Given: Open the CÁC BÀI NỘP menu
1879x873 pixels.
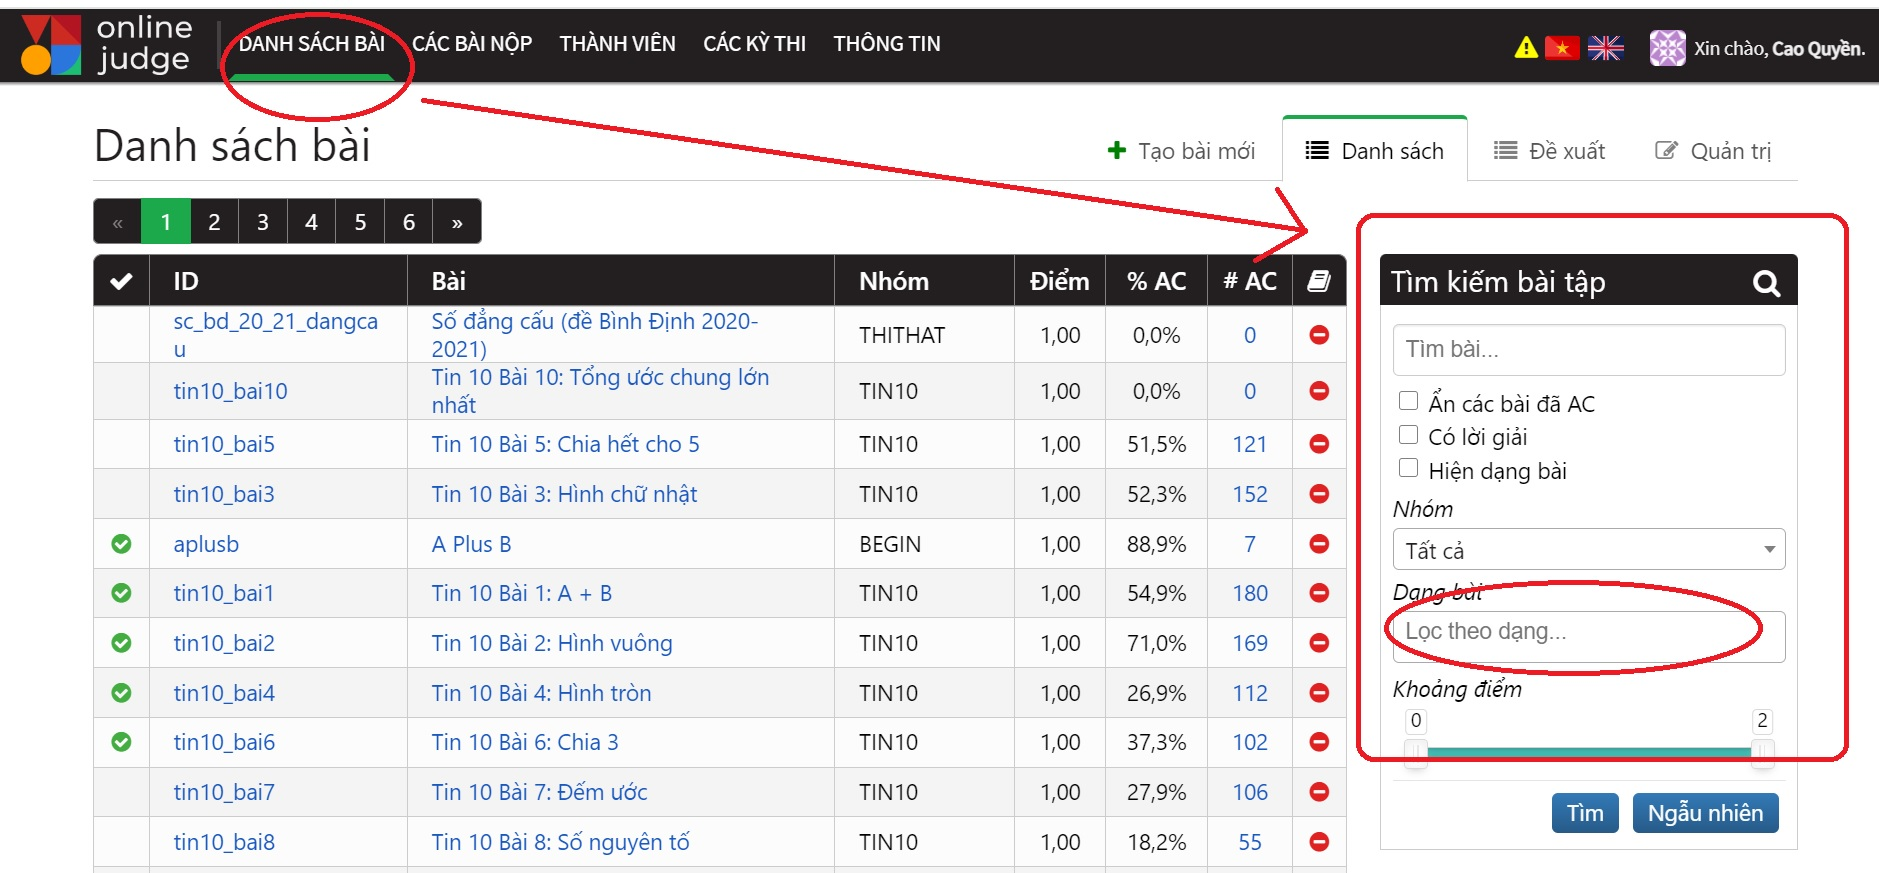Looking at the screenshot, I should 472,44.
